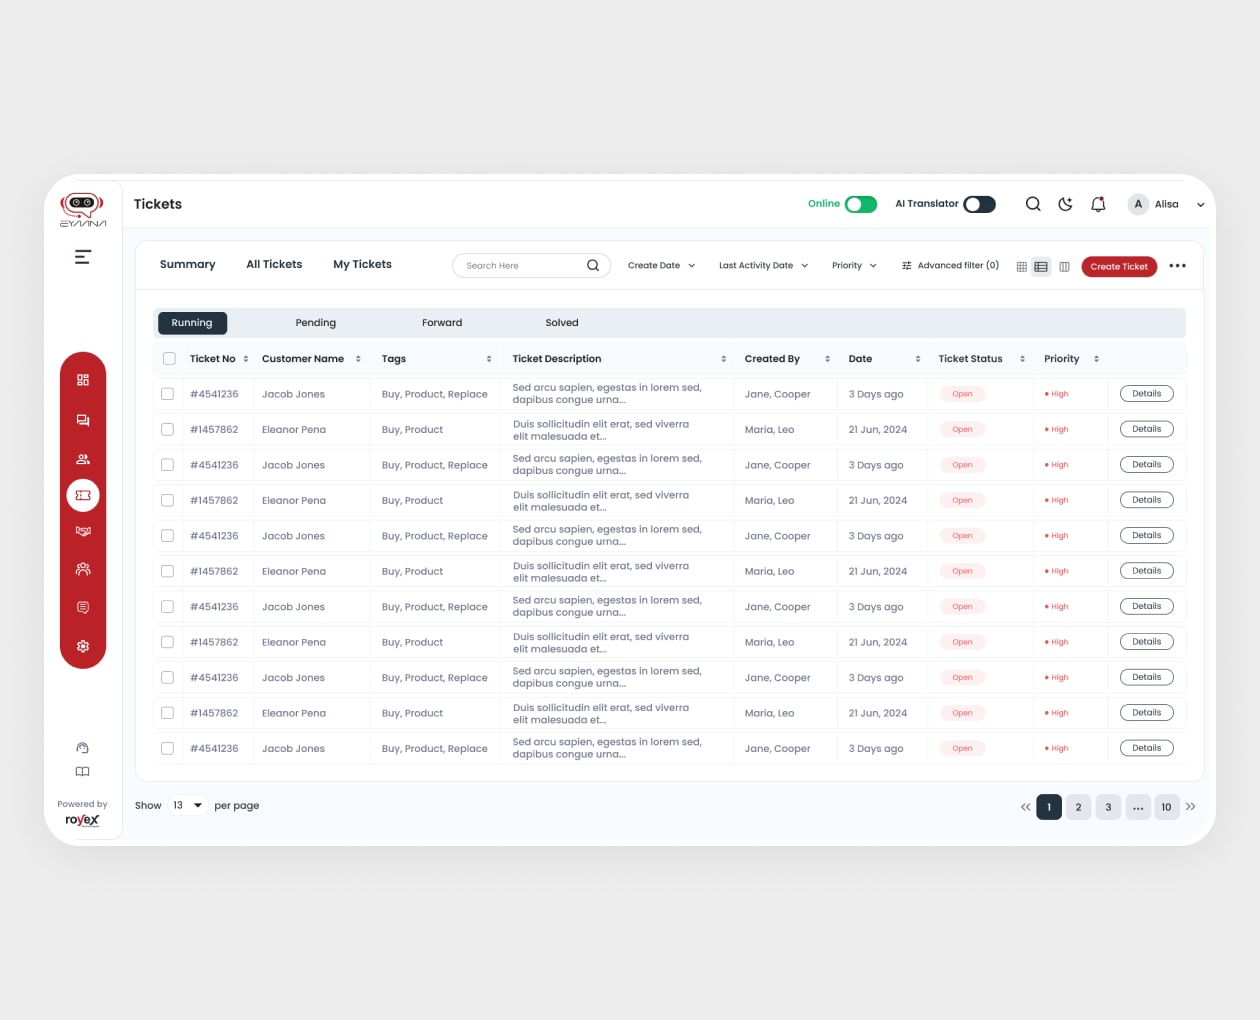Open the rows per page dropdown
This screenshot has width=1260, height=1020.
187,805
